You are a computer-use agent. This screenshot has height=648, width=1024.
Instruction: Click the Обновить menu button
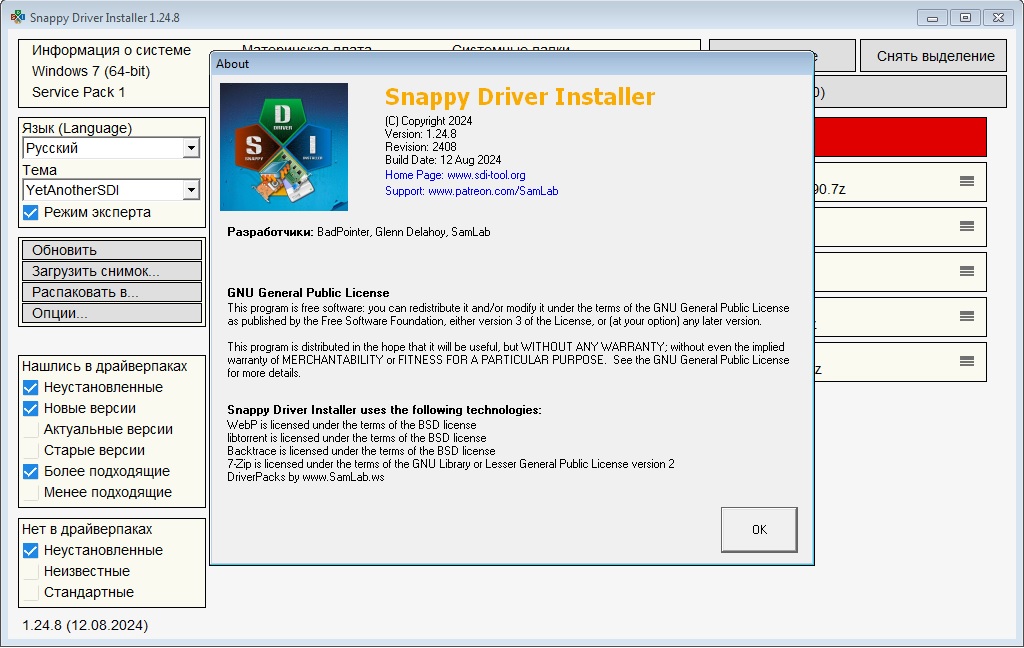[x=112, y=250]
